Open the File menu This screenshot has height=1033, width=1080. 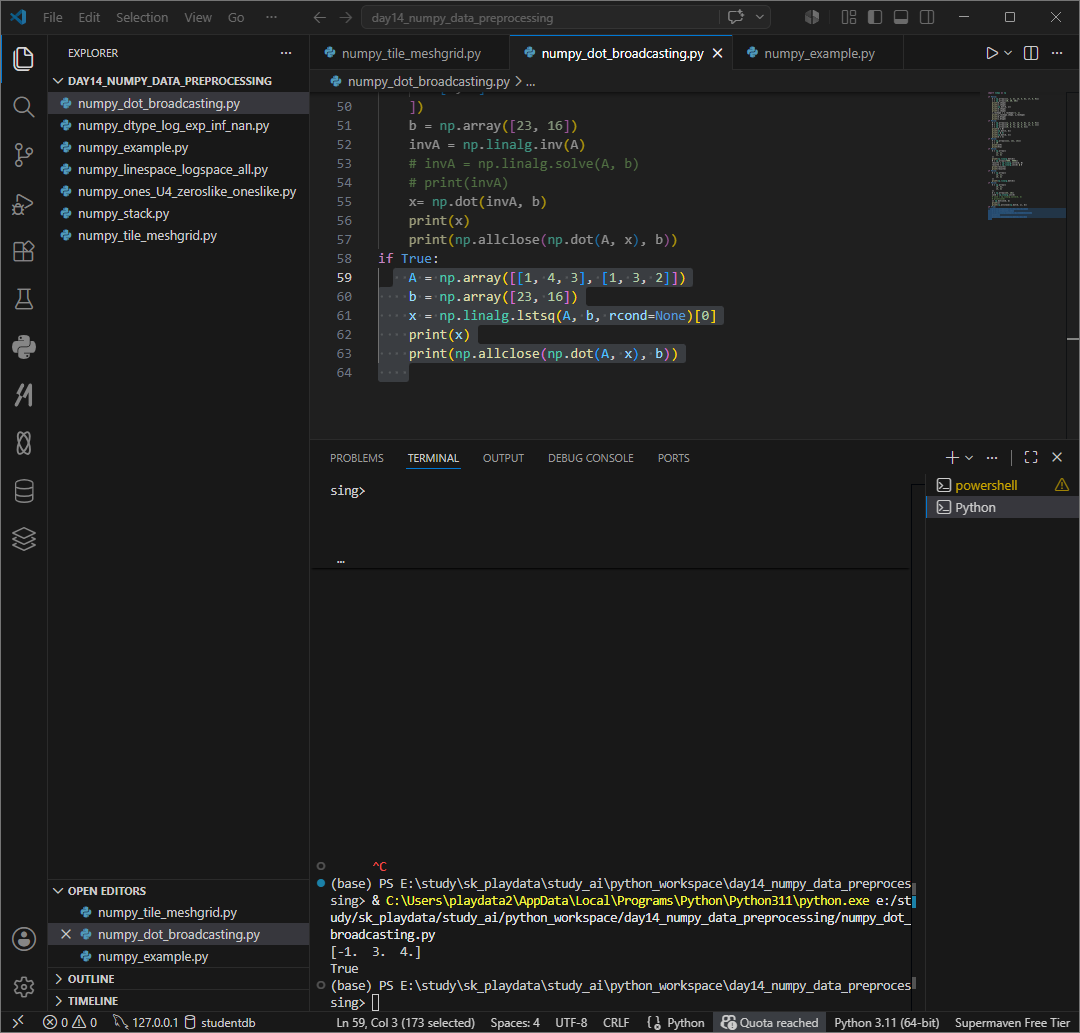(x=52, y=18)
